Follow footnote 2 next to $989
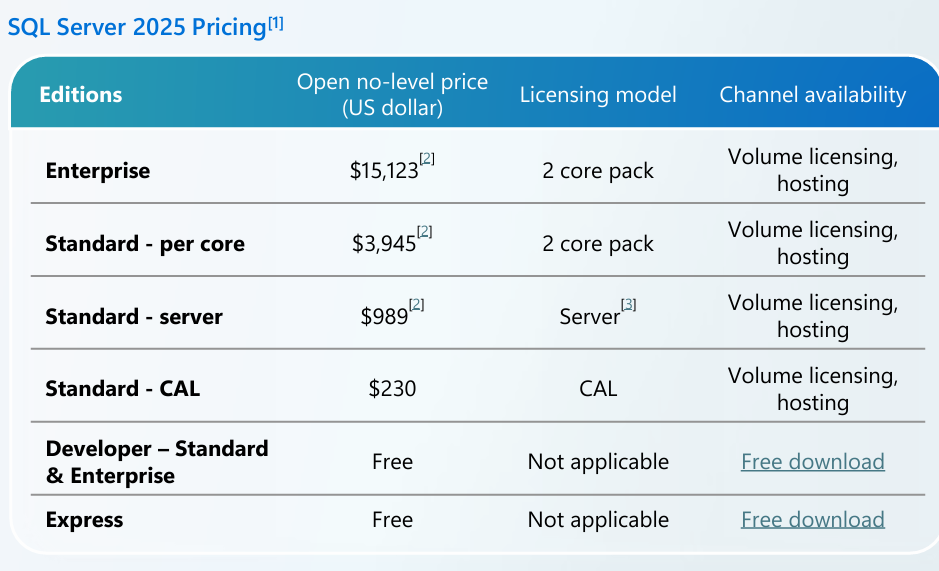Screen dimensions: 939x571 click(x=417, y=305)
